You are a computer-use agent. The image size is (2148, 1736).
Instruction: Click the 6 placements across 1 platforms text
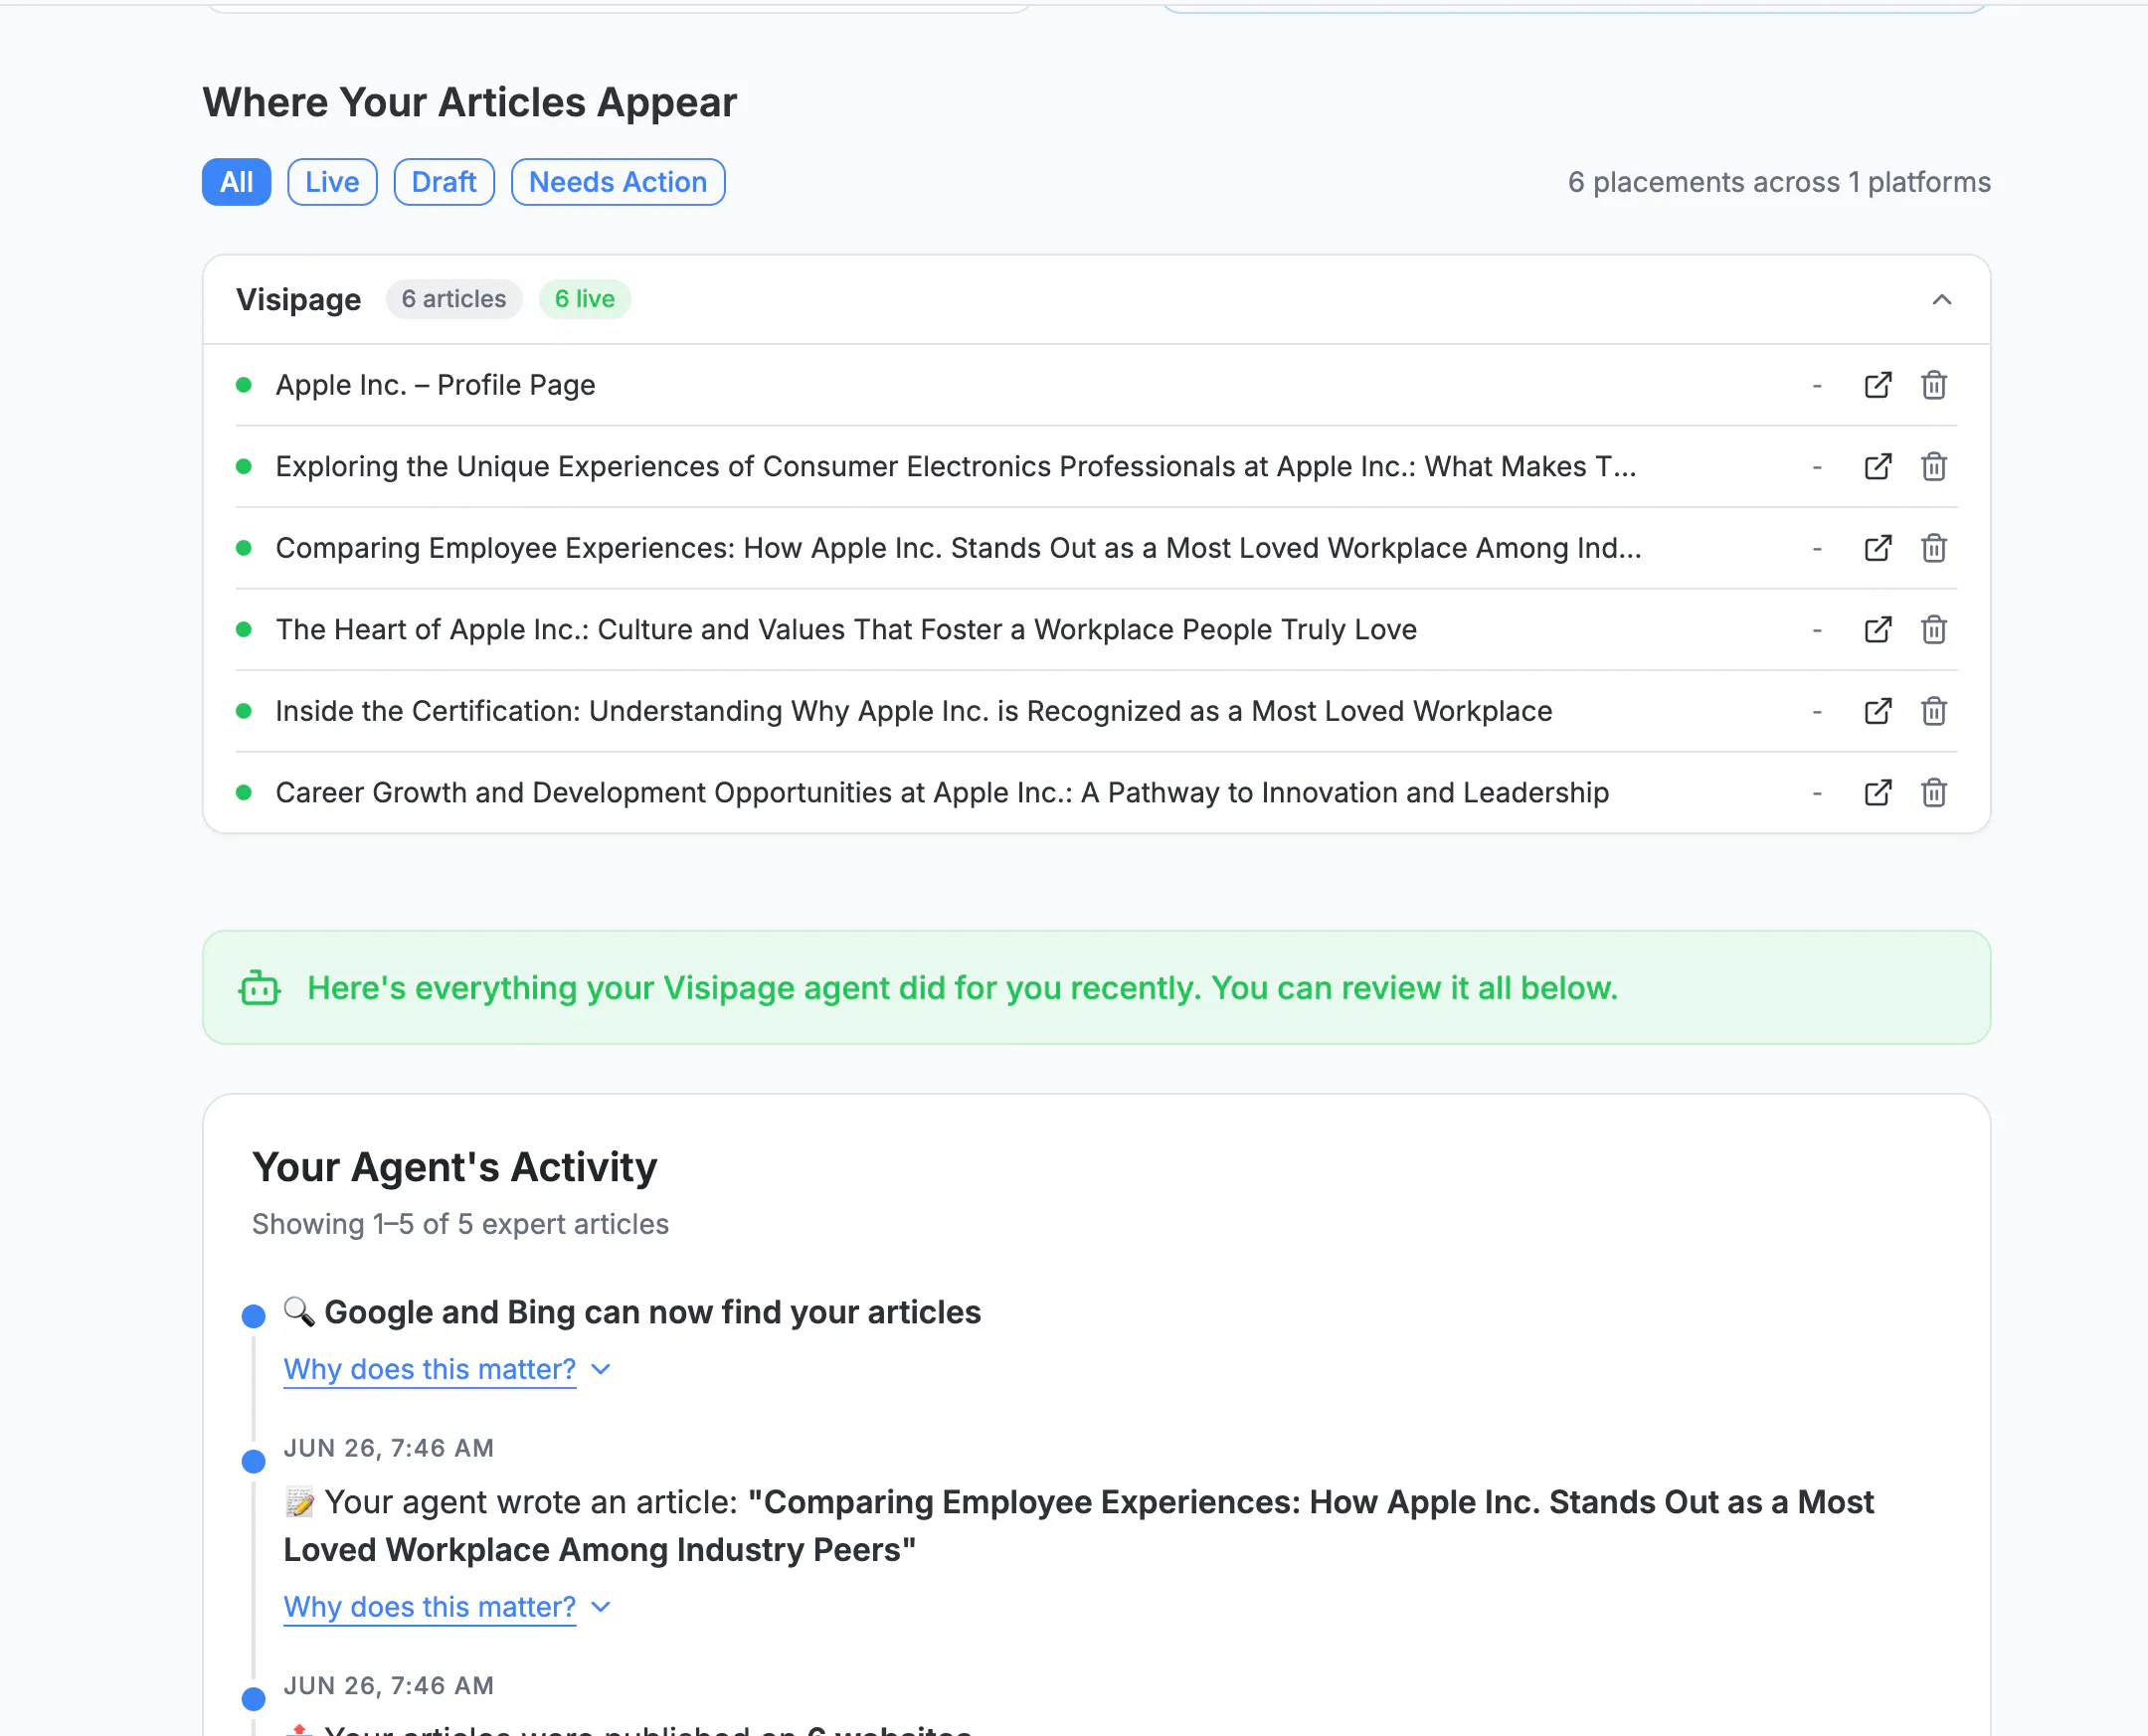[1779, 182]
